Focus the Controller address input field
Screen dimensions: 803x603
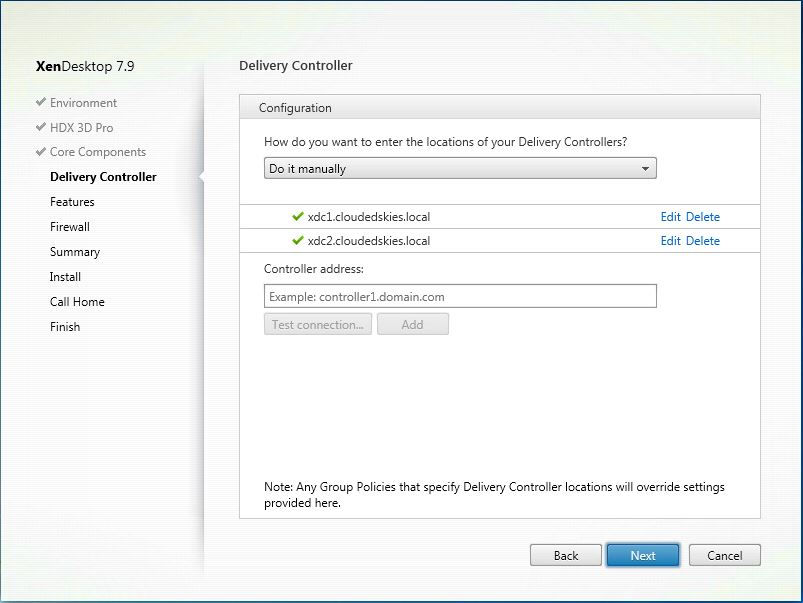(460, 296)
